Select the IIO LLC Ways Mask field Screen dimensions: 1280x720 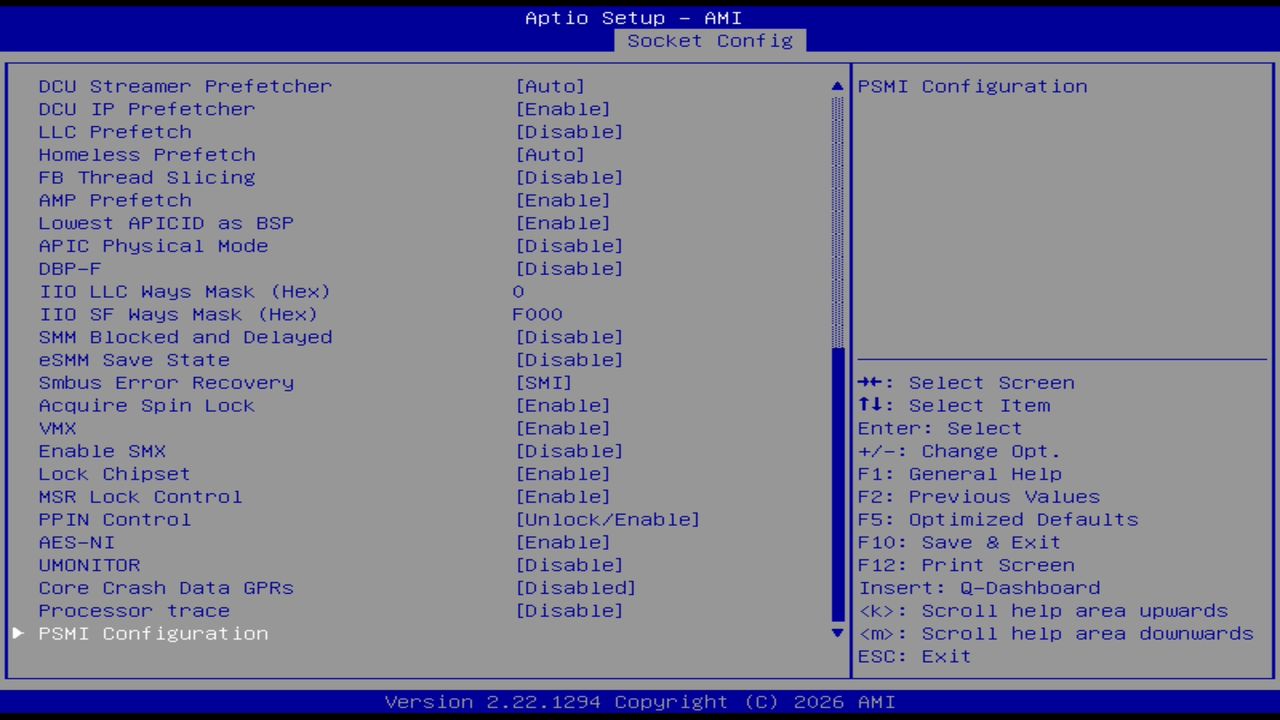click(185, 291)
